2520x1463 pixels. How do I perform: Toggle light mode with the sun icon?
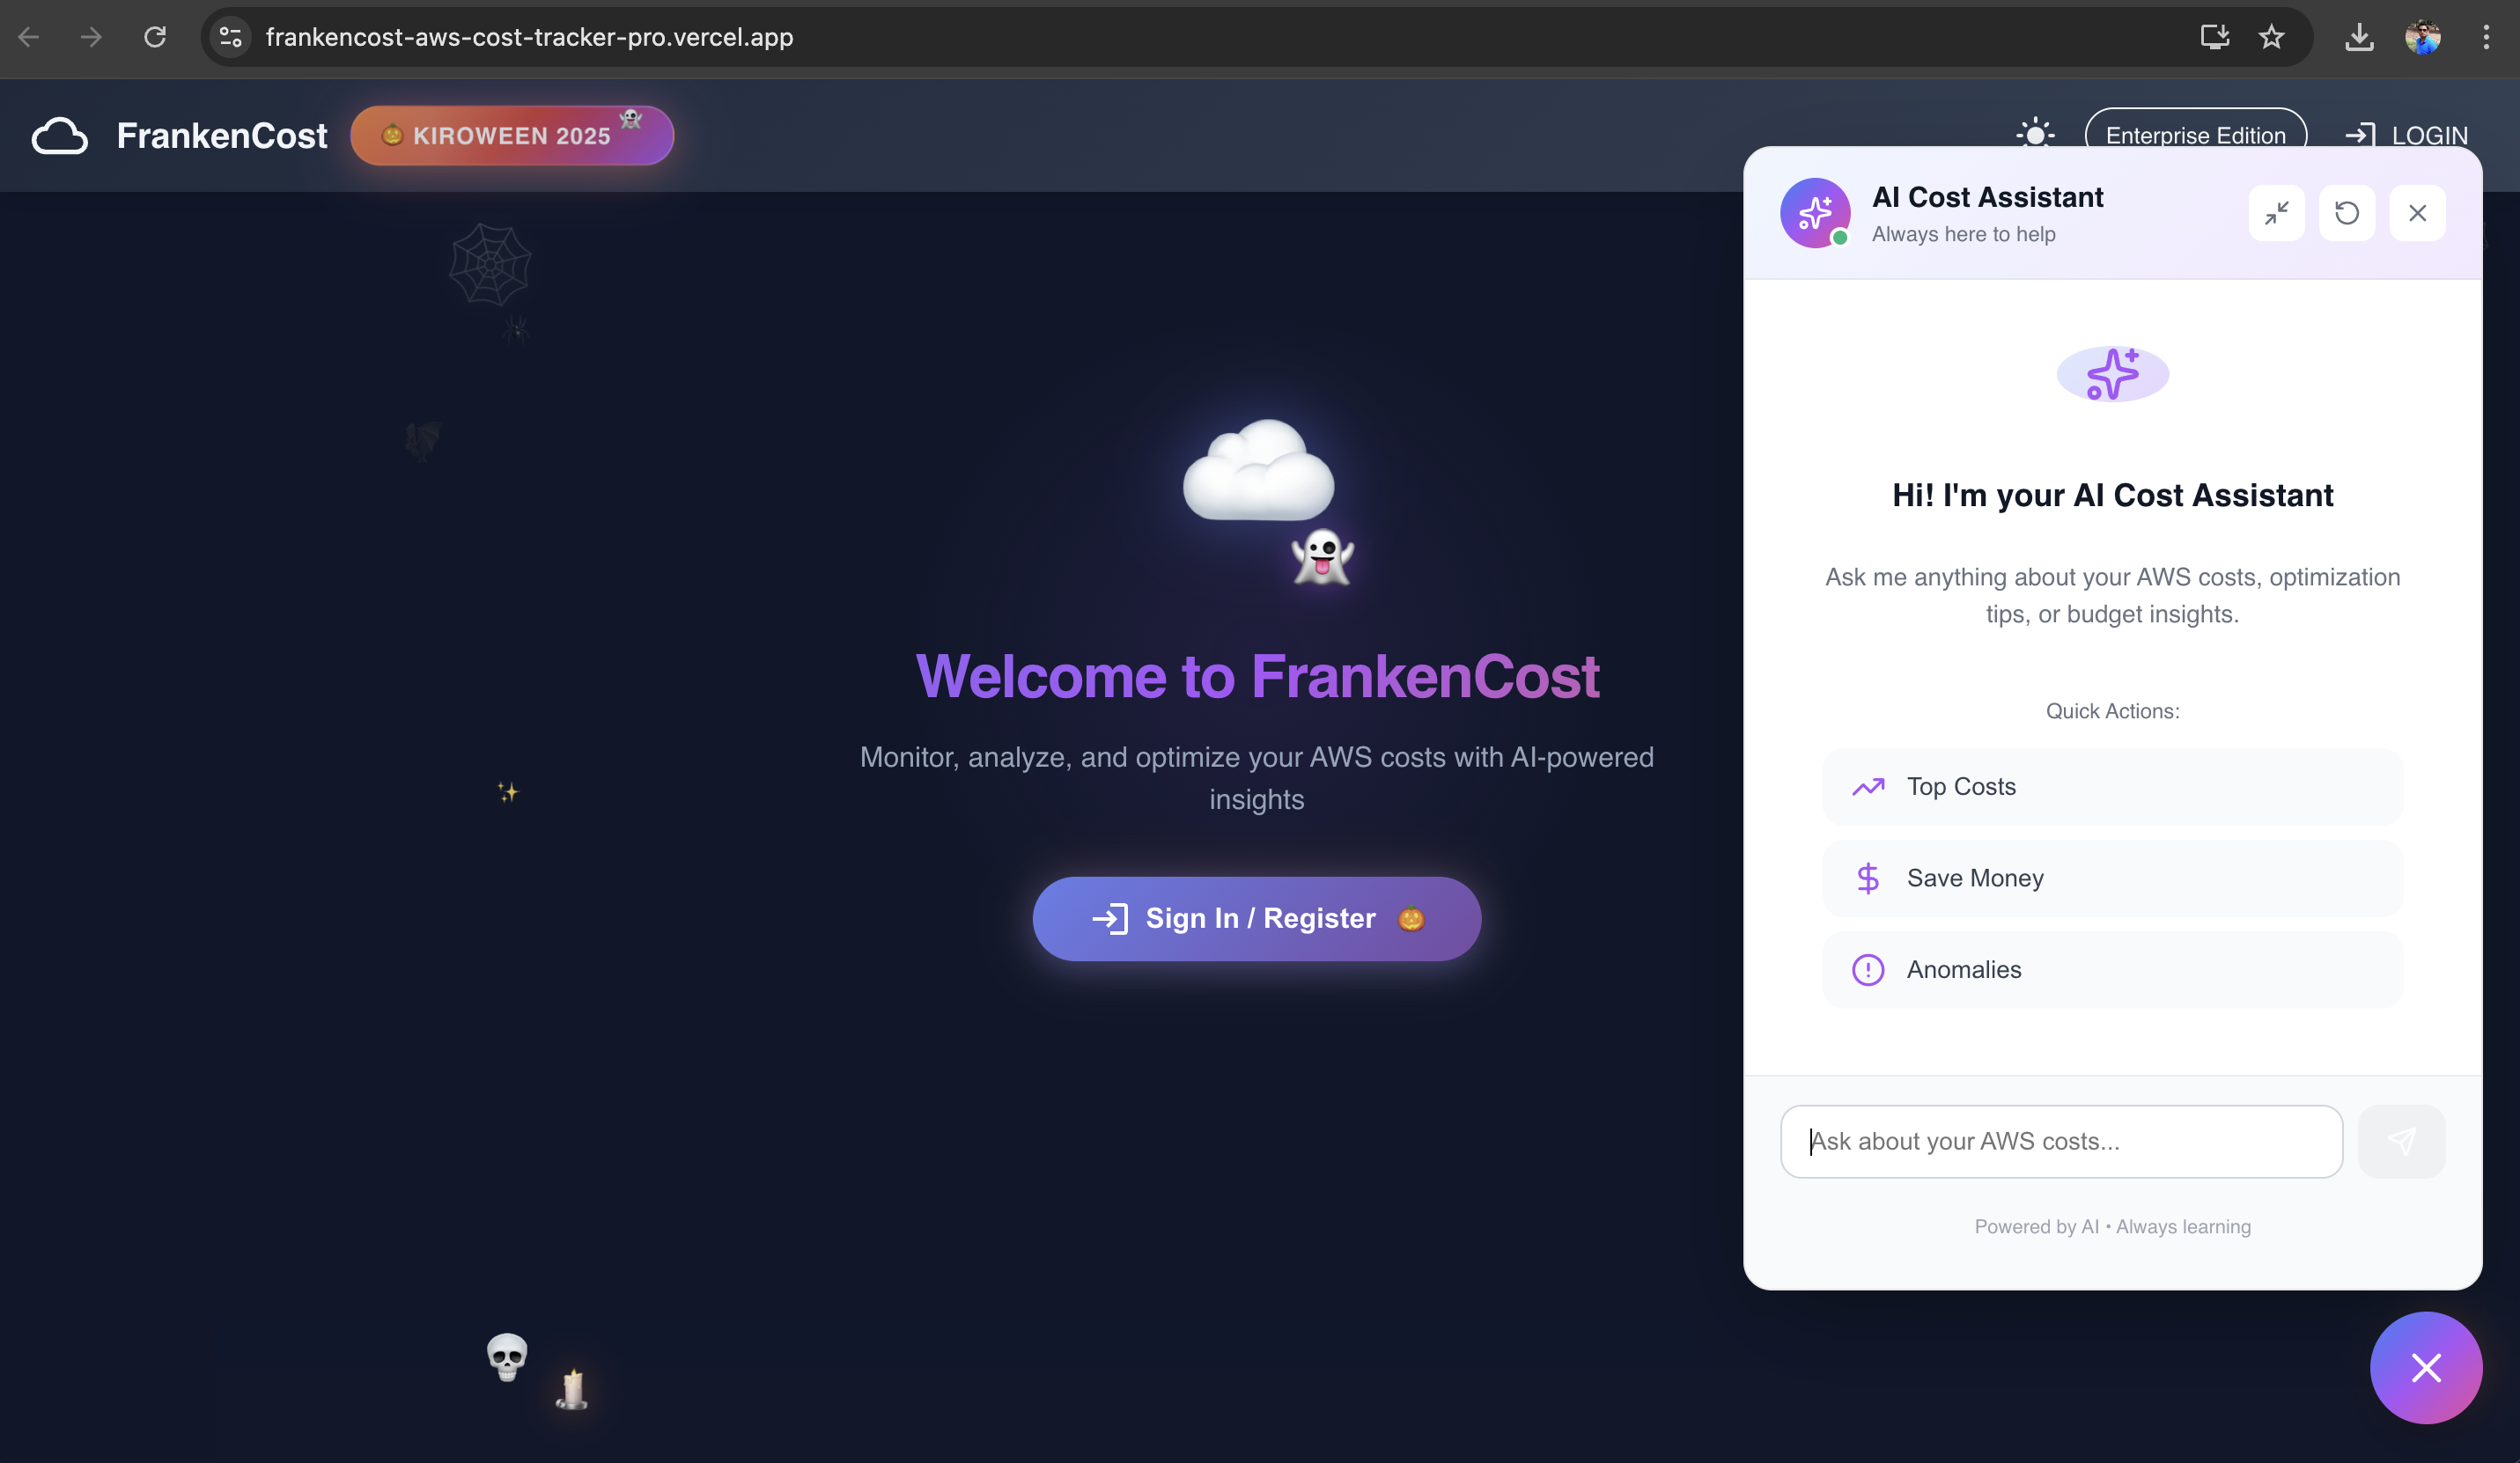[x=2034, y=134]
